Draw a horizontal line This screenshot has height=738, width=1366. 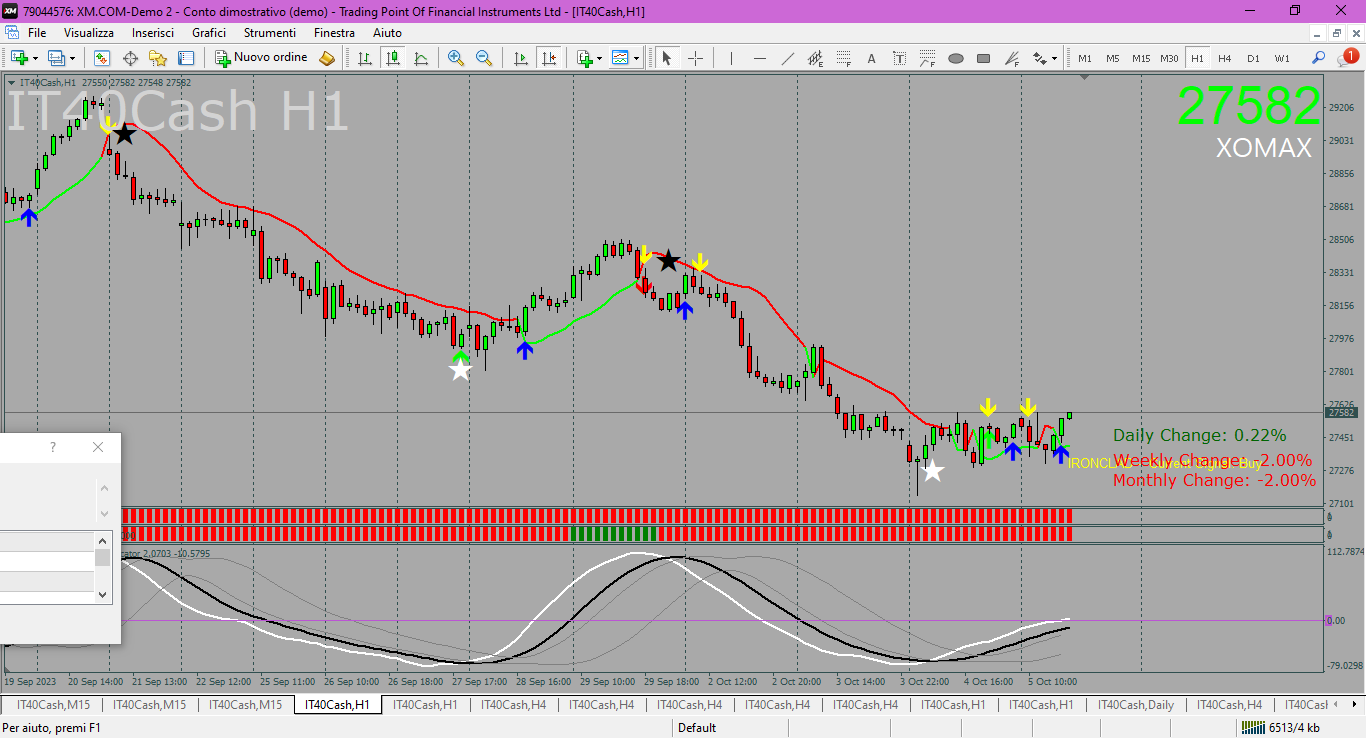(x=759, y=58)
